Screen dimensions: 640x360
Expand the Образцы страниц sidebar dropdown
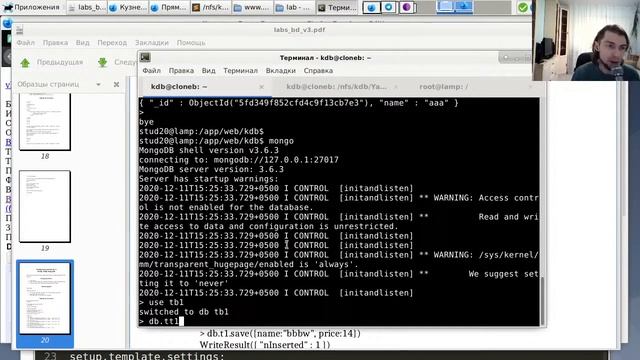[x=98, y=84]
